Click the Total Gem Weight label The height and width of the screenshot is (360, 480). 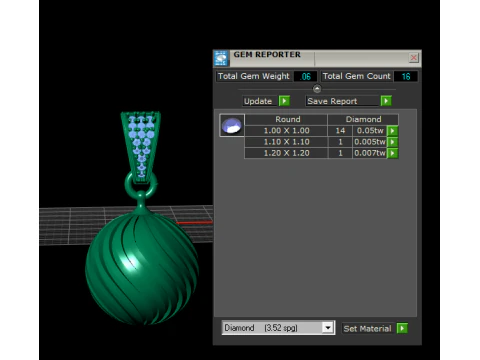click(x=254, y=76)
